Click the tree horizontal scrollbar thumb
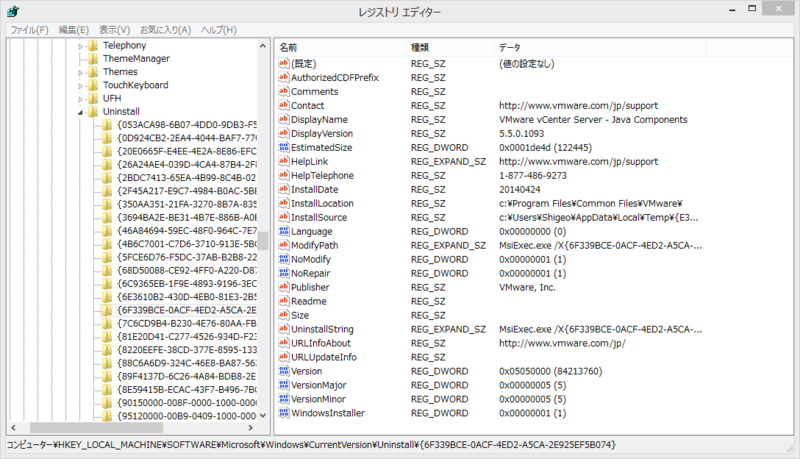This screenshot has height=459, width=800. pyautogui.click(x=96, y=427)
